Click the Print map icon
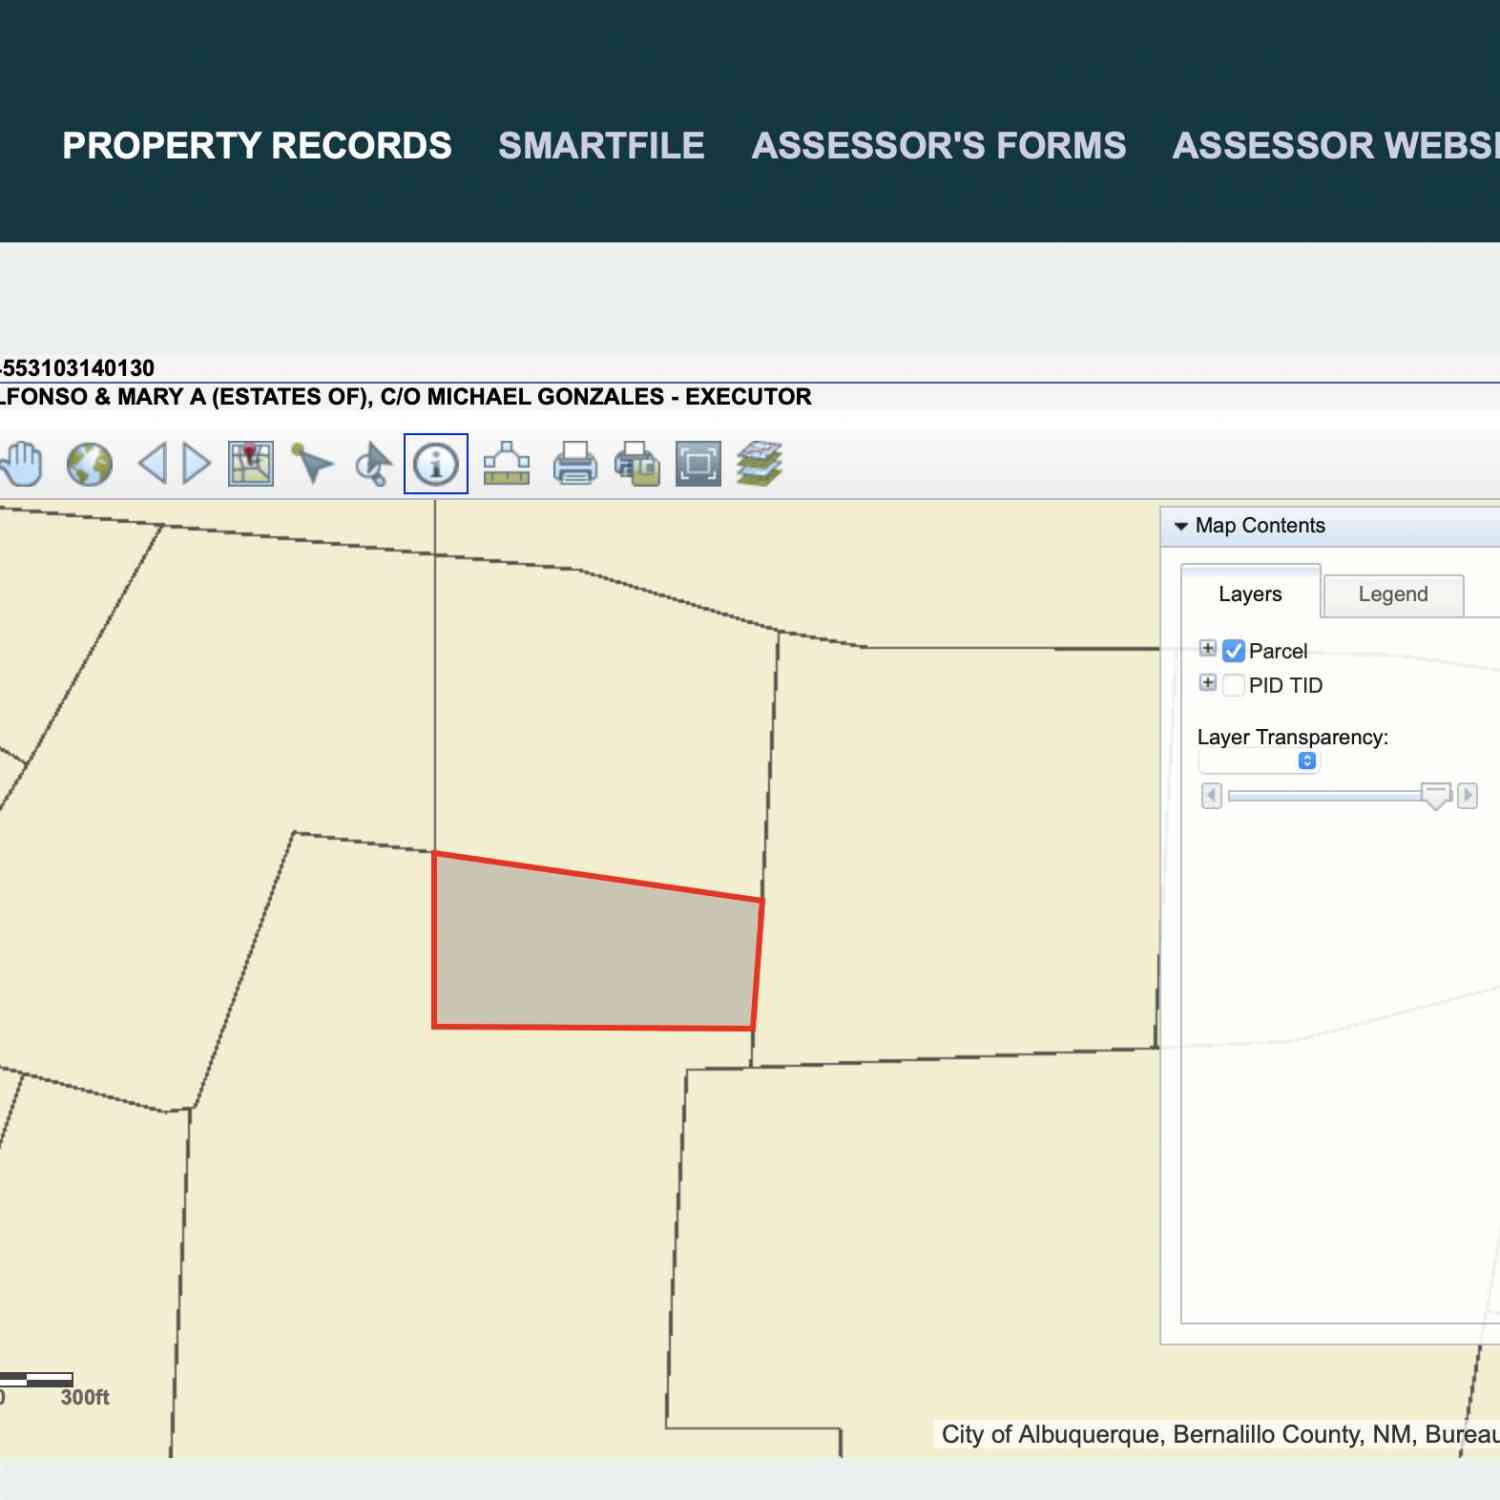 pyautogui.click(x=575, y=464)
